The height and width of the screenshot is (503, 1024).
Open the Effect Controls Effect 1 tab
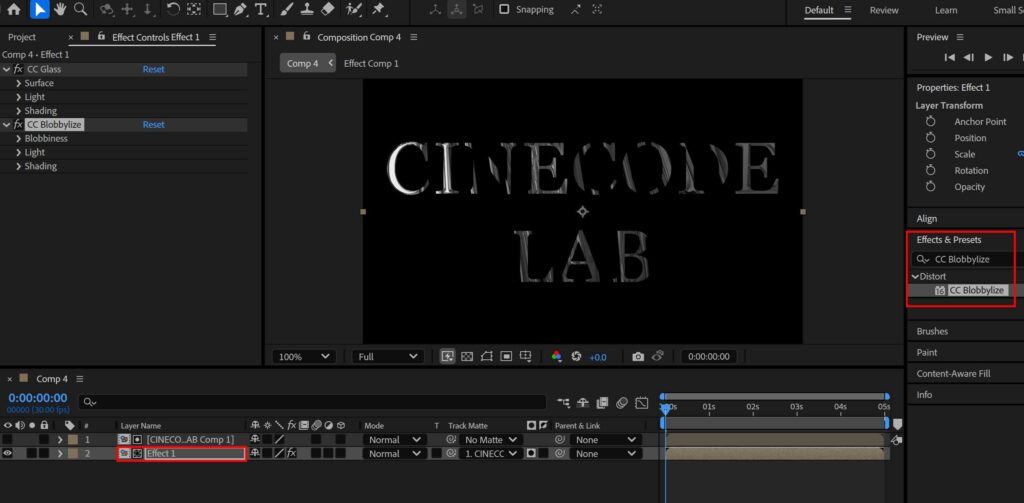pos(155,37)
